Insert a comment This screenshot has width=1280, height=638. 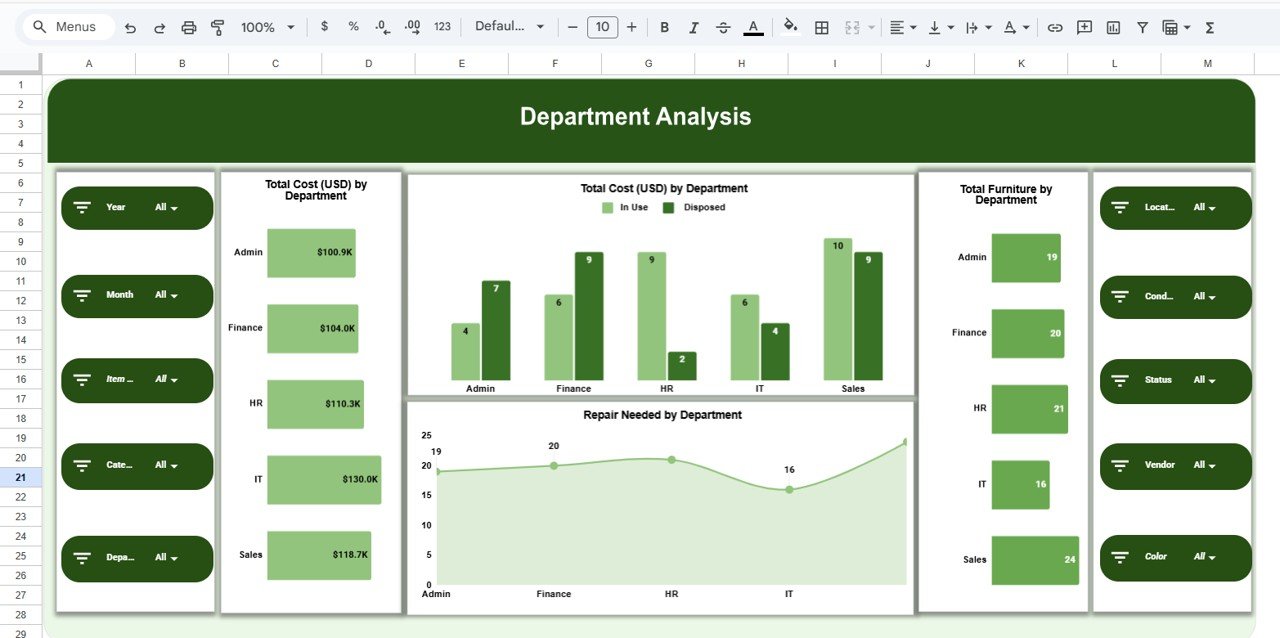pos(1084,27)
